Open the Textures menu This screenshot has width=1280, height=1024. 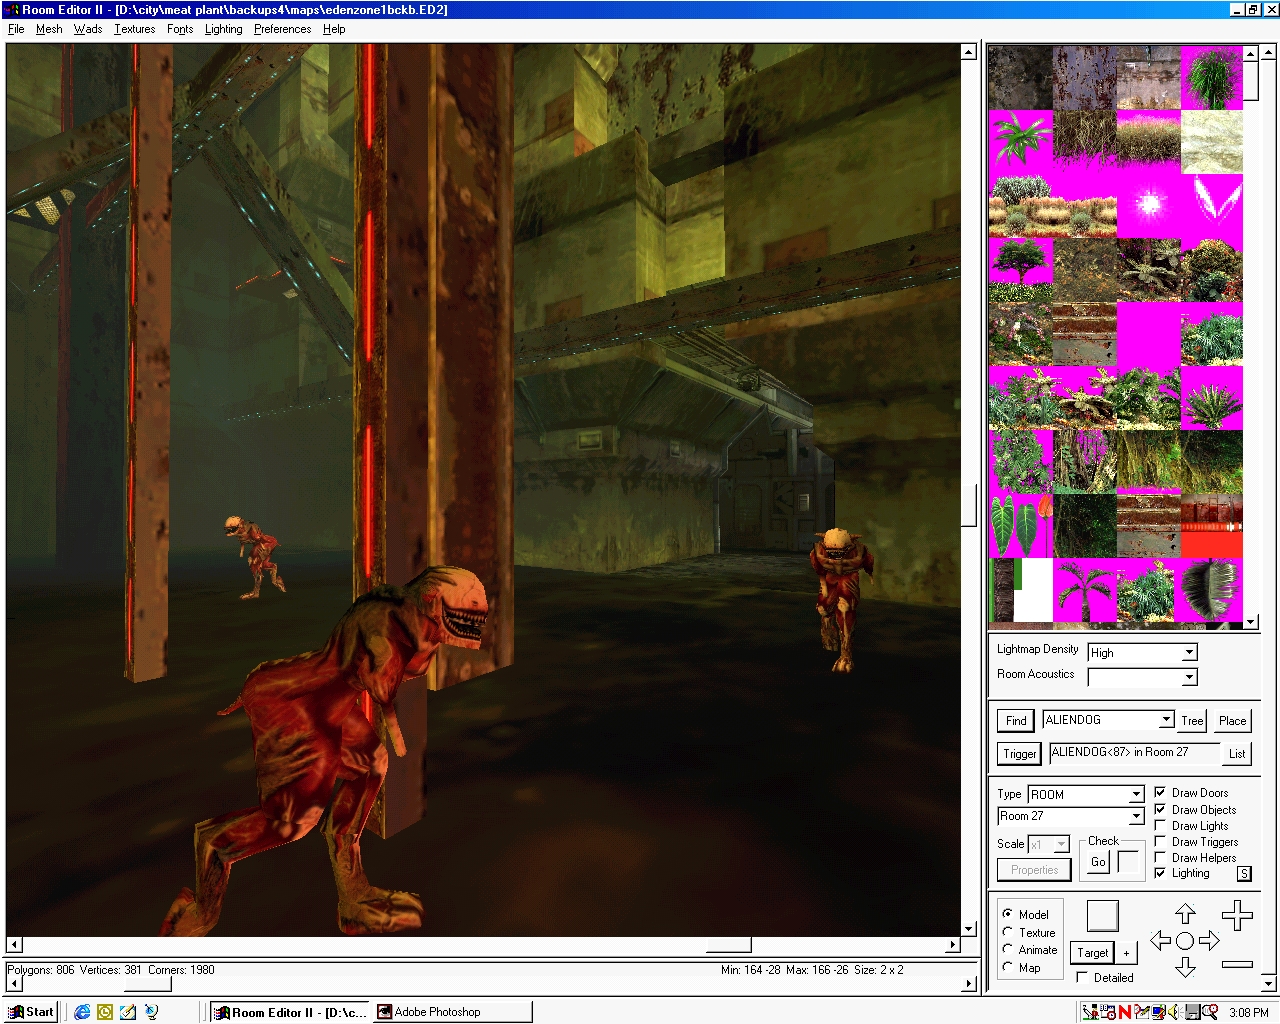[134, 29]
